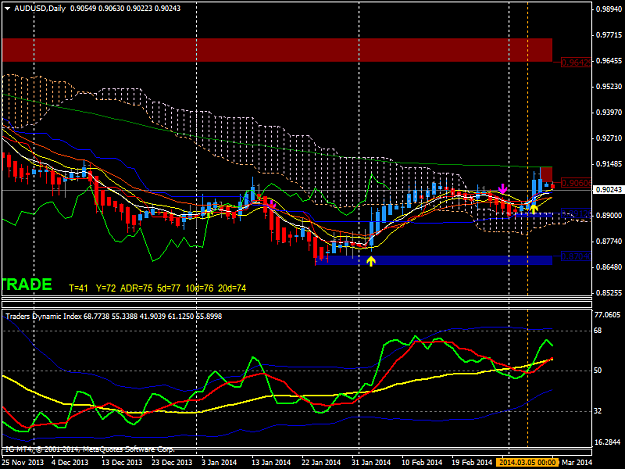Click the 0.85255 price scale value
Image resolution: width=625 pixels, height=469 pixels.
609,293
